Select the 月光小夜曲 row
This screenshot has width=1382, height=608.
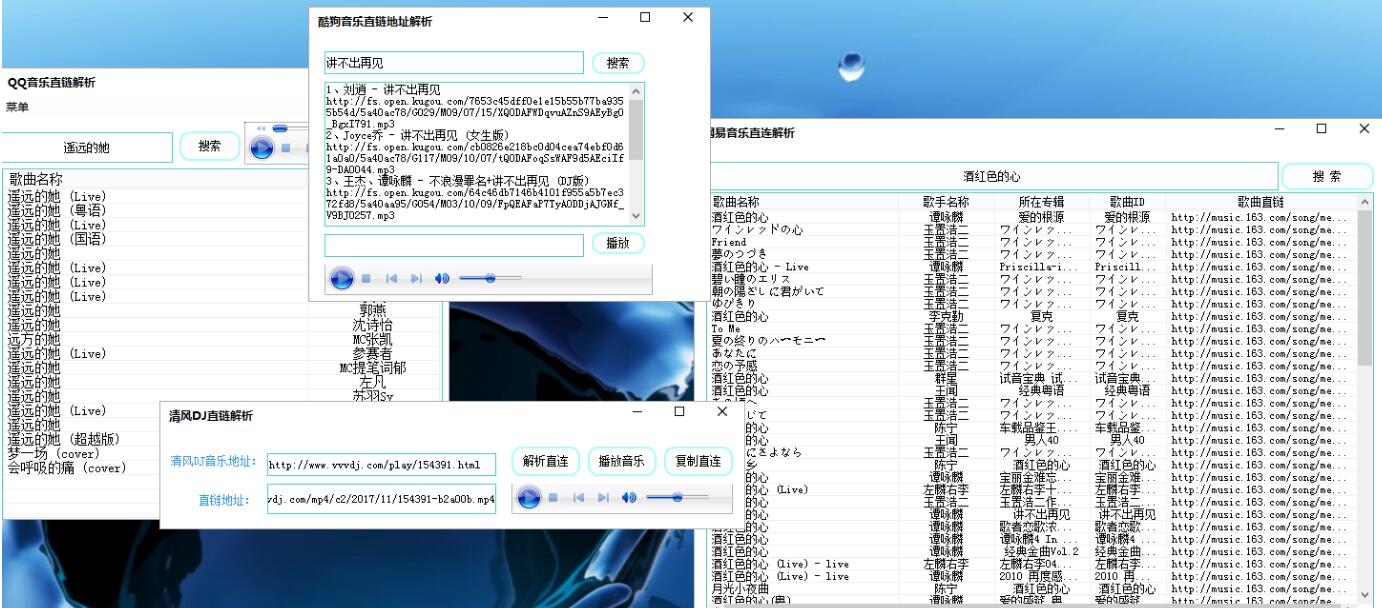pyautogui.click(x=1033, y=589)
